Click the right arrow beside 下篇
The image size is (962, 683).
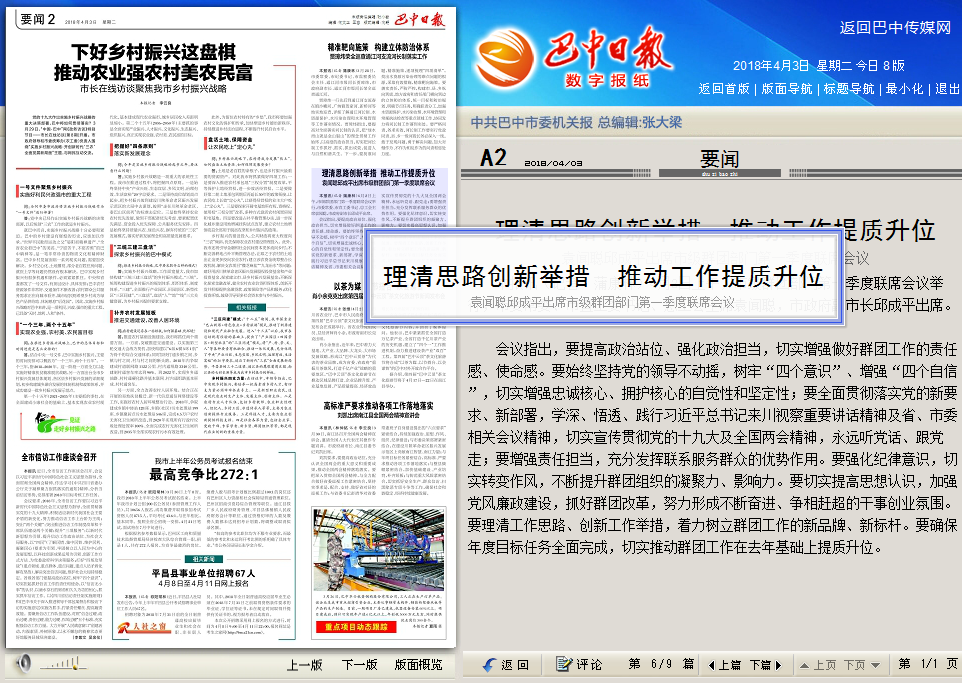[x=779, y=665]
